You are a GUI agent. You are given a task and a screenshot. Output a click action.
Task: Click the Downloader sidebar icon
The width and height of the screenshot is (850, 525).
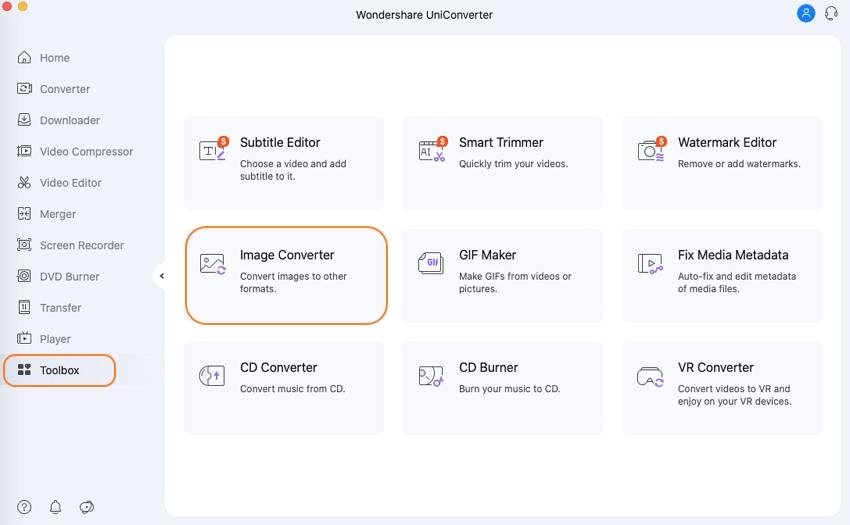click(x=24, y=120)
